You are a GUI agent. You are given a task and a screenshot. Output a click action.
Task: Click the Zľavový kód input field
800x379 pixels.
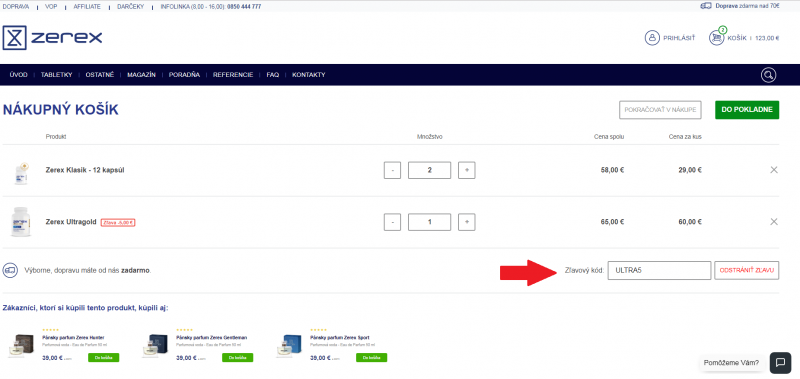click(659, 270)
